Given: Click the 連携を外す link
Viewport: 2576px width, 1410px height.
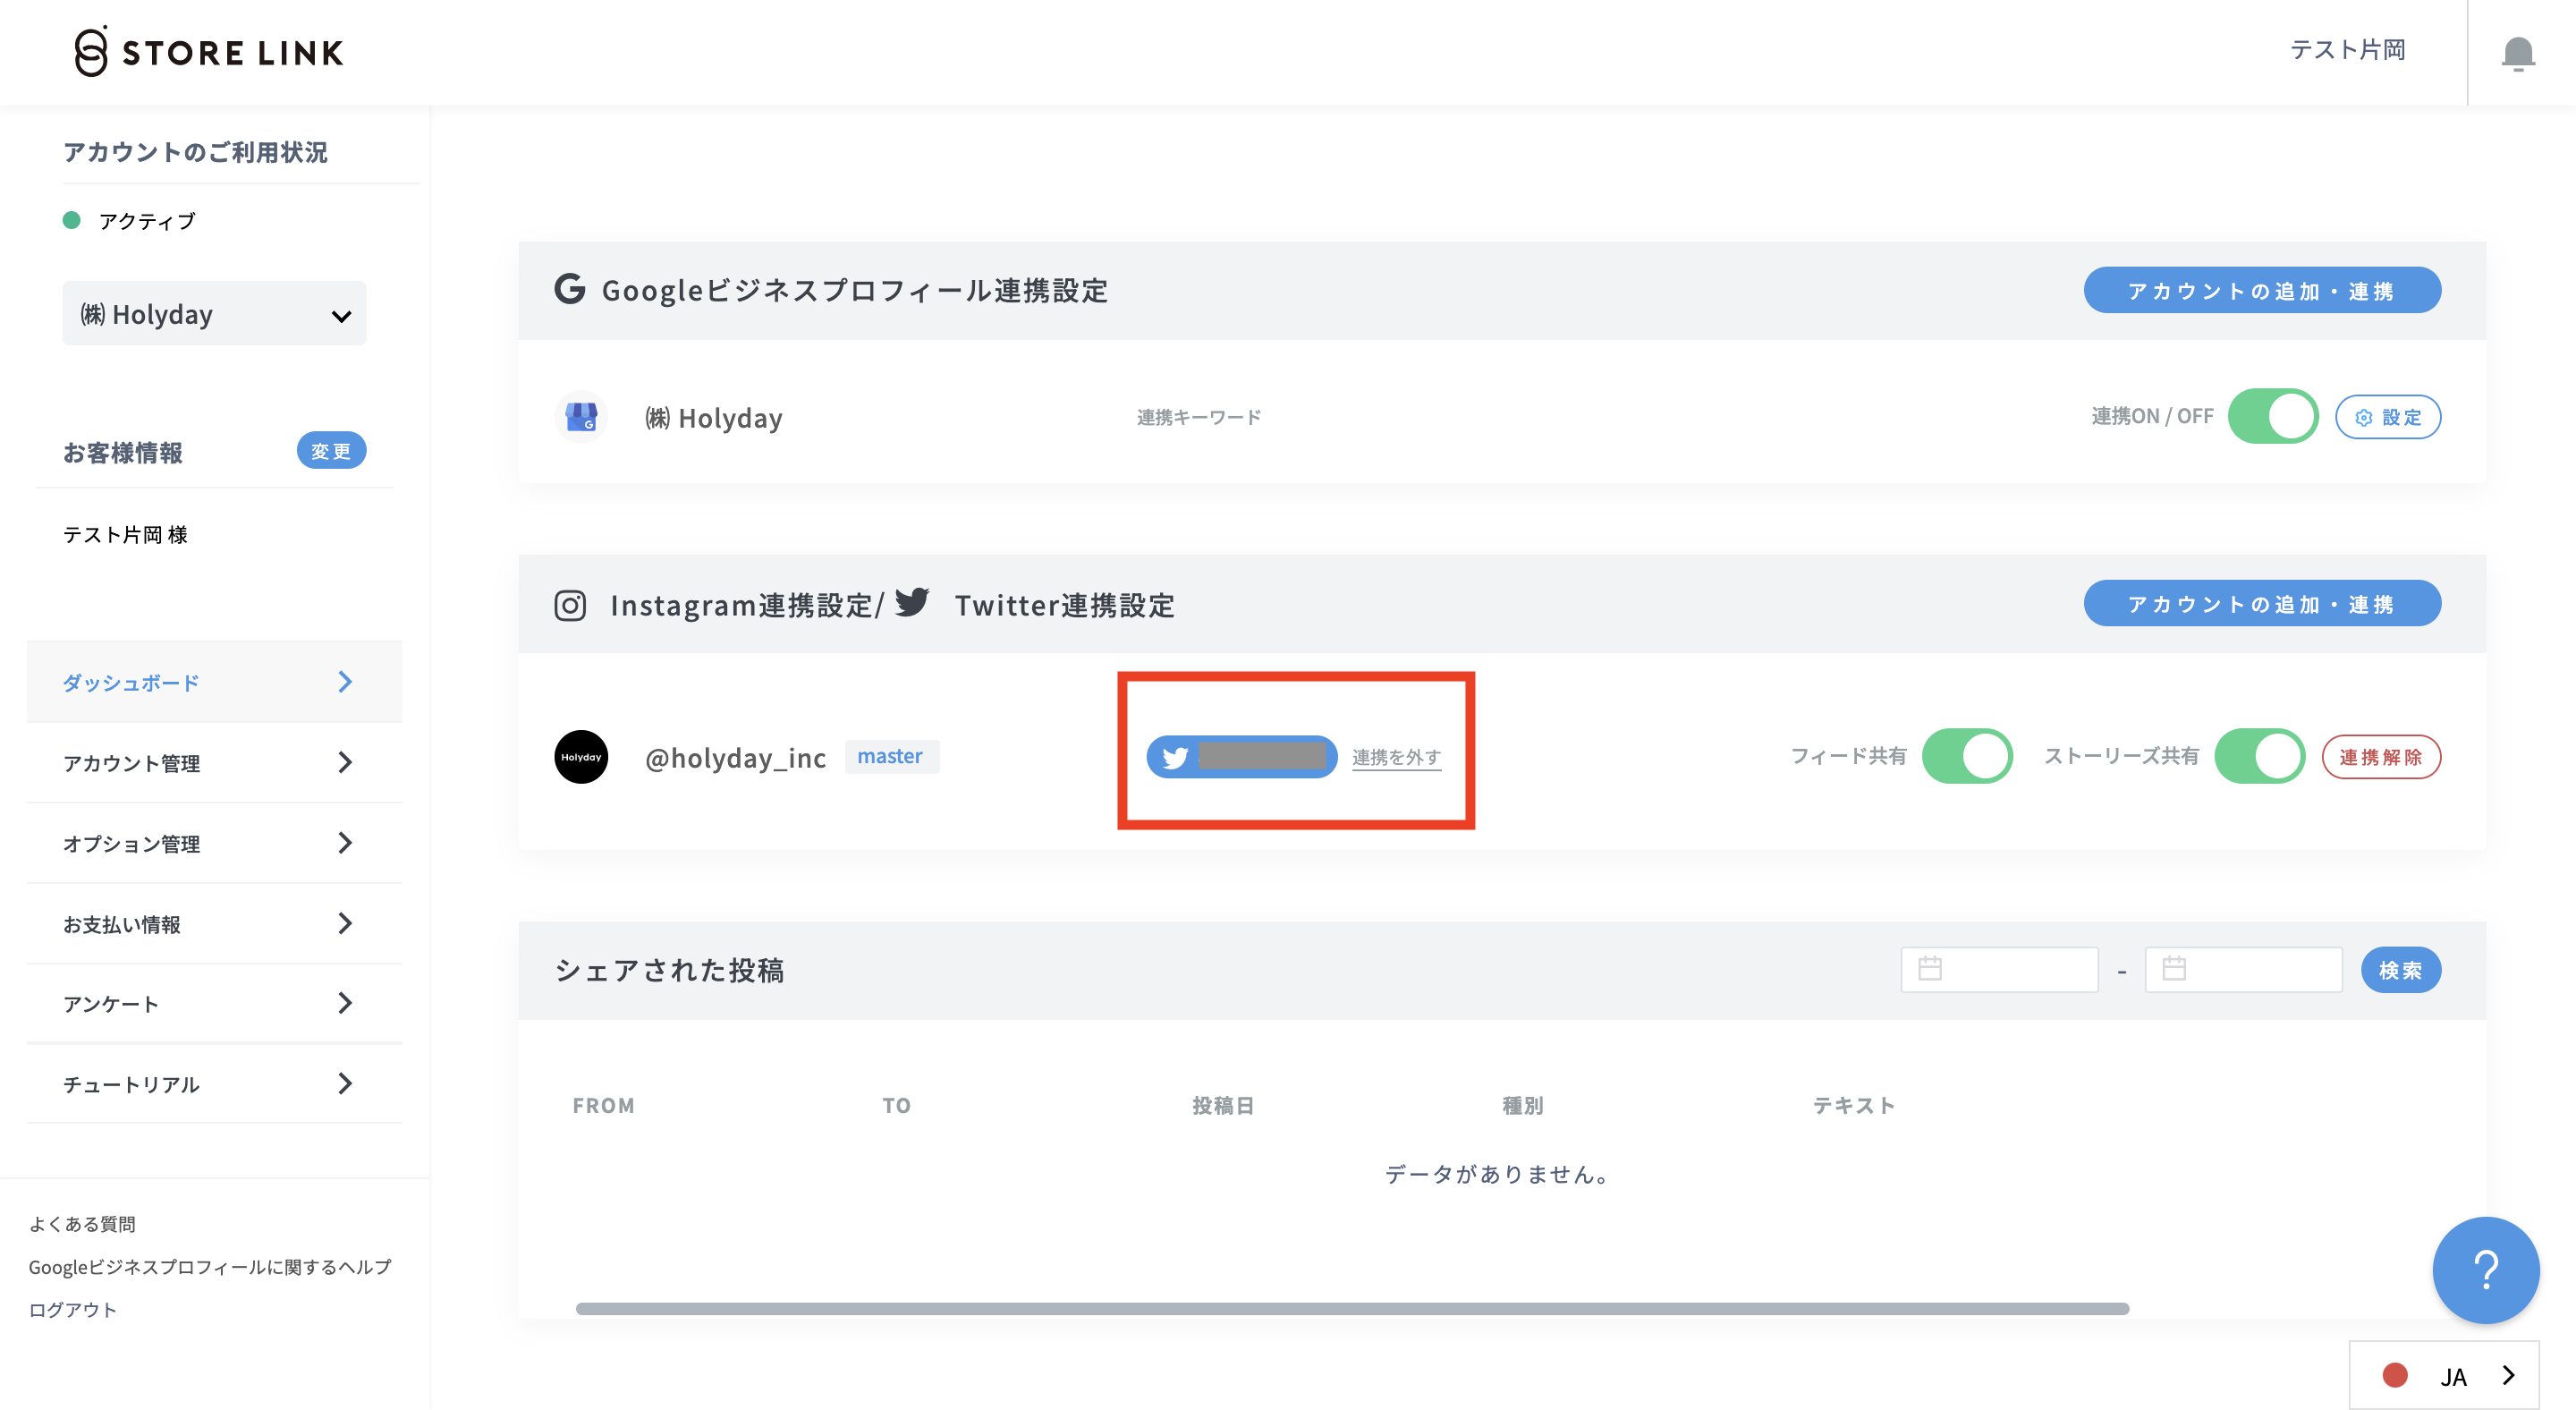Looking at the screenshot, I should tap(1396, 757).
